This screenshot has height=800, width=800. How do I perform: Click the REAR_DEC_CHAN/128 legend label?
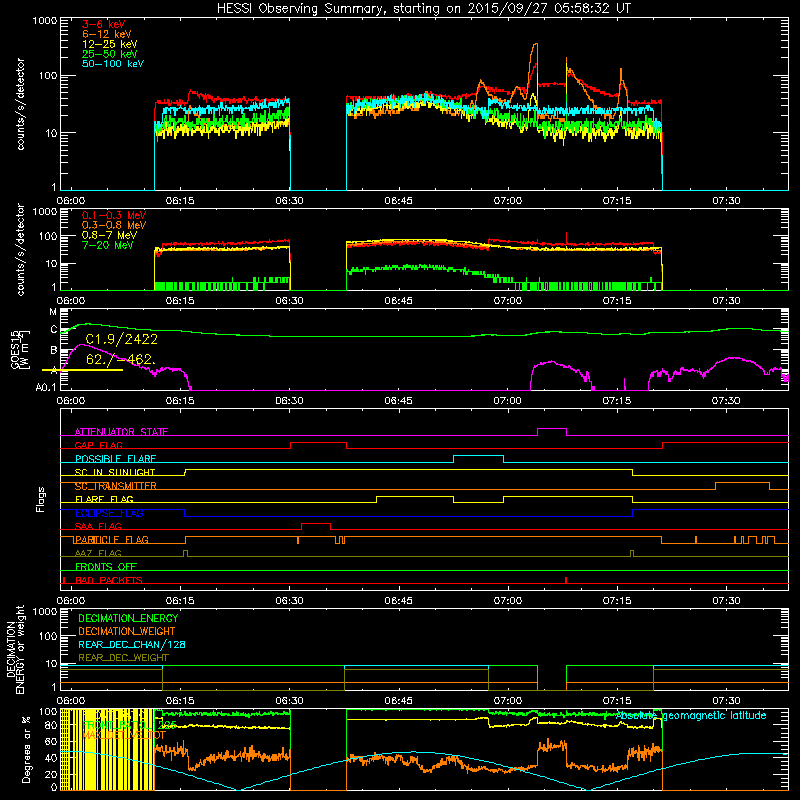pyautogui.click(x=132, y=644)
